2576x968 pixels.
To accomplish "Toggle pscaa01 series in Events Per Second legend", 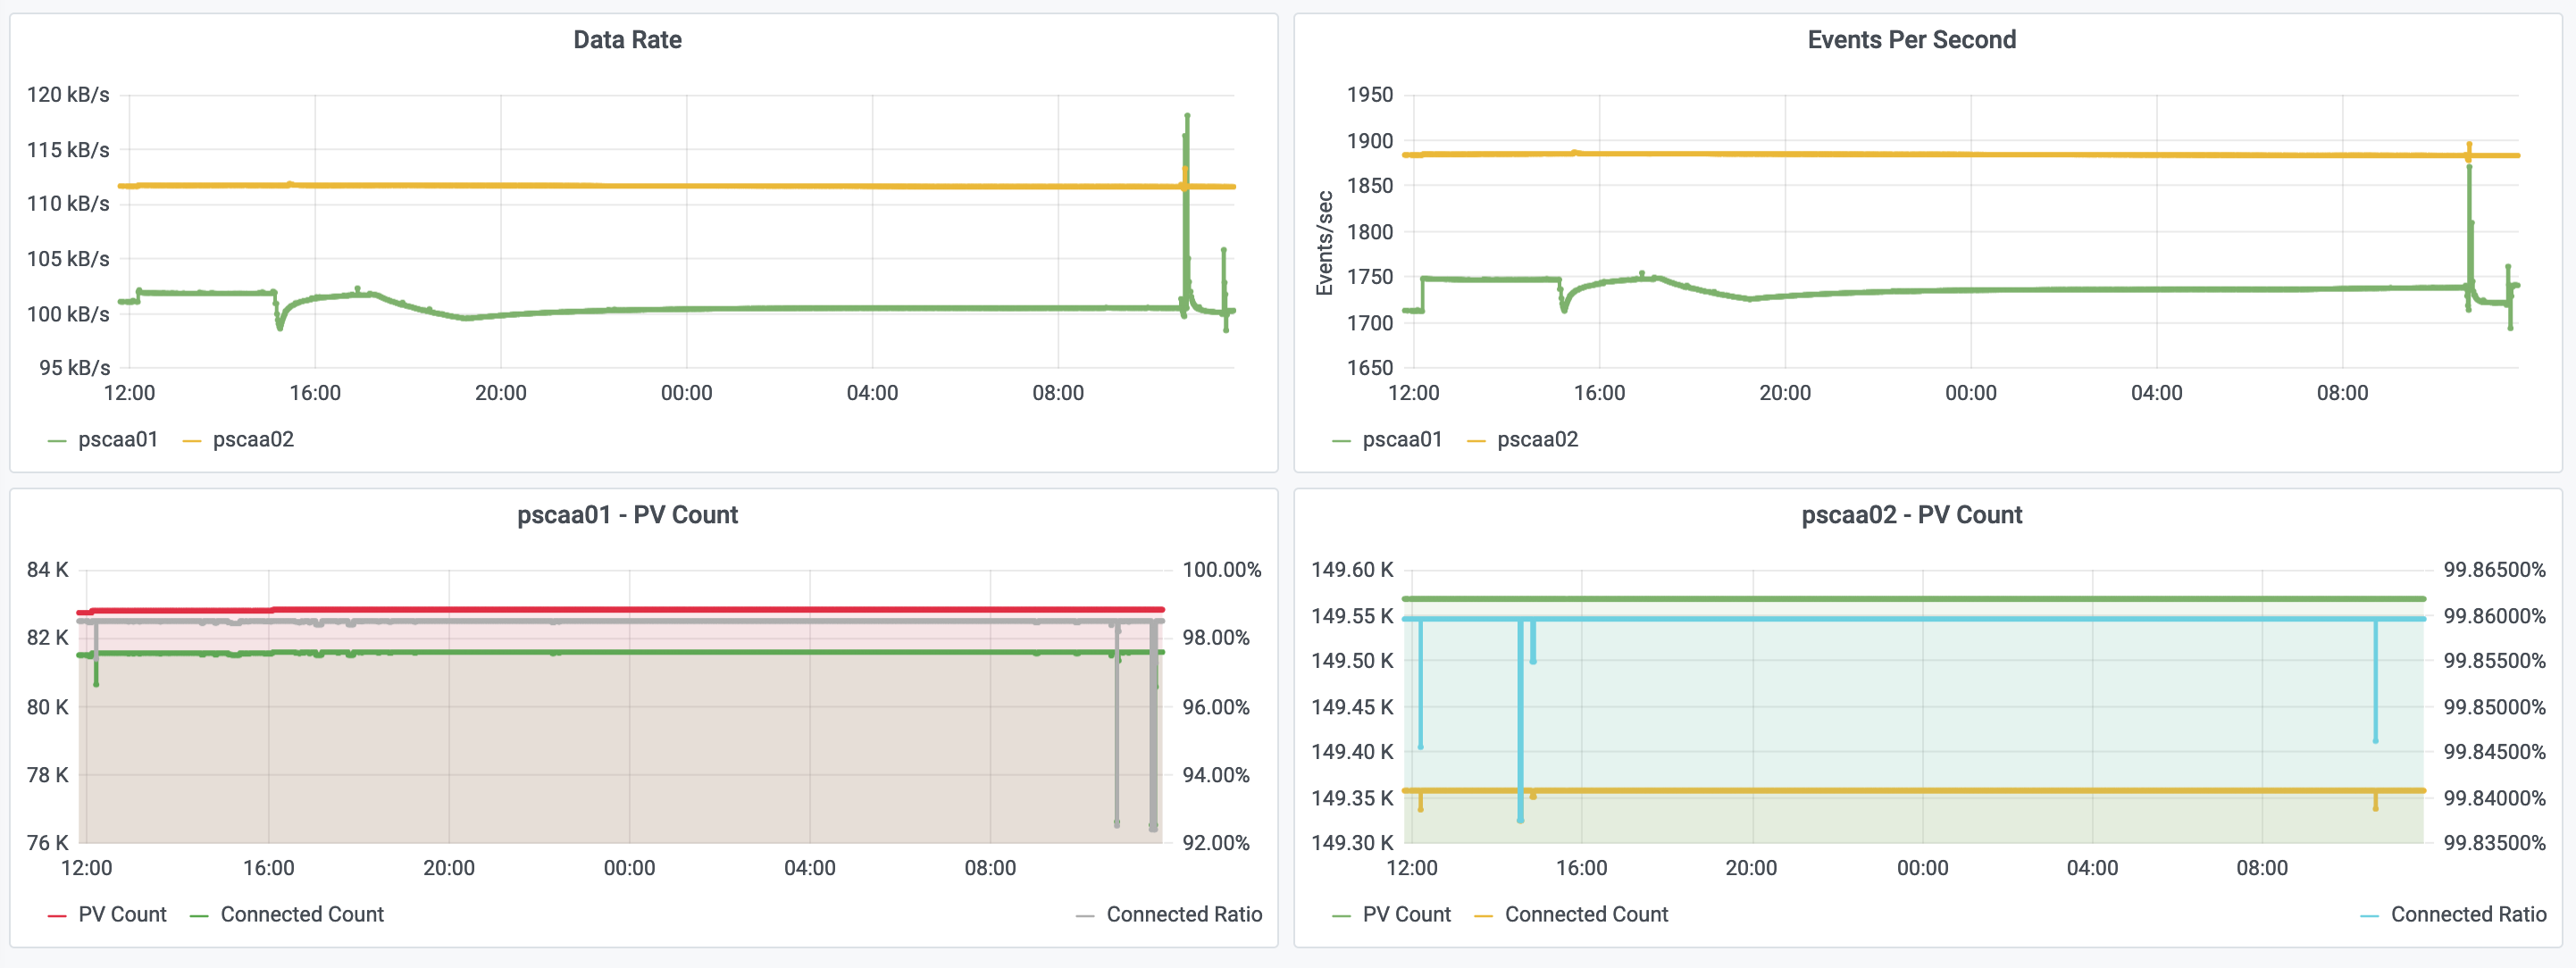I will 1402,440.
